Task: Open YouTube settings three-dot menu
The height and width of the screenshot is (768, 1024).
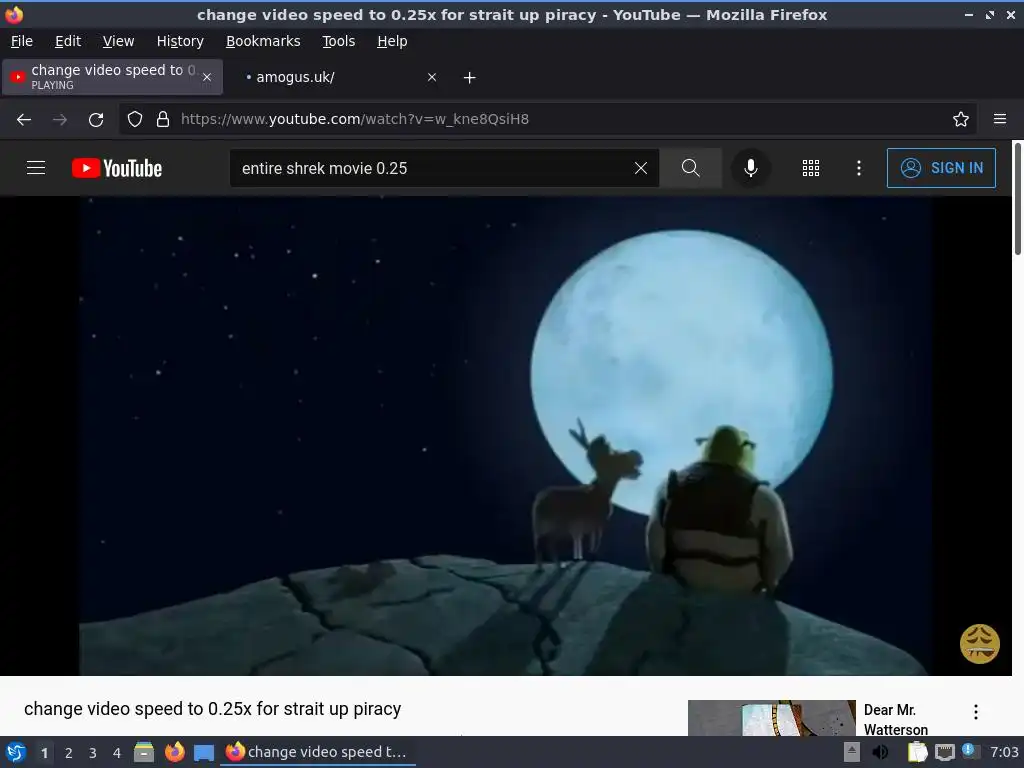Action: click(x=858, y=168)
